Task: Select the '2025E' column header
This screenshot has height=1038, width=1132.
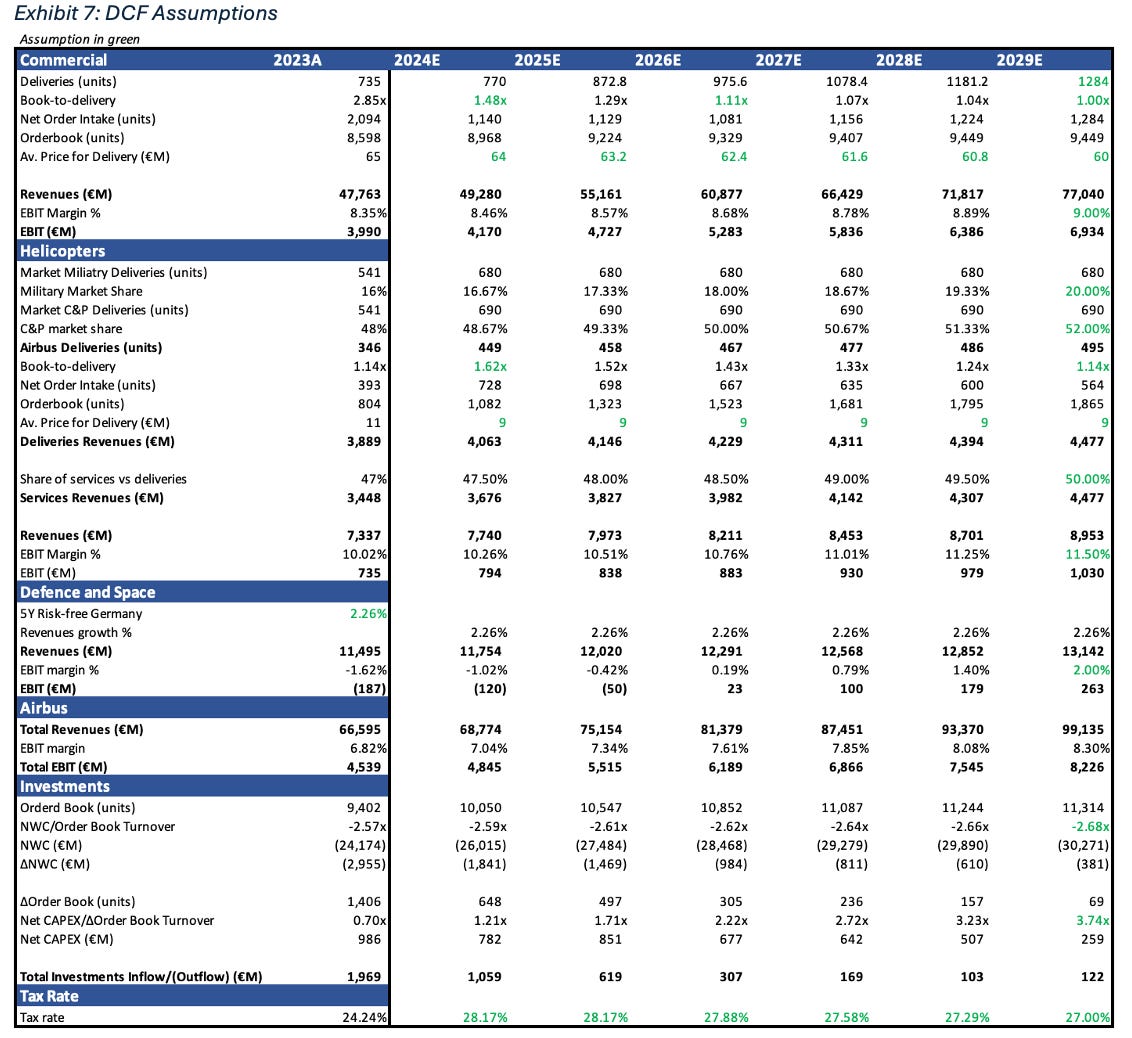Action: (538, 60)
